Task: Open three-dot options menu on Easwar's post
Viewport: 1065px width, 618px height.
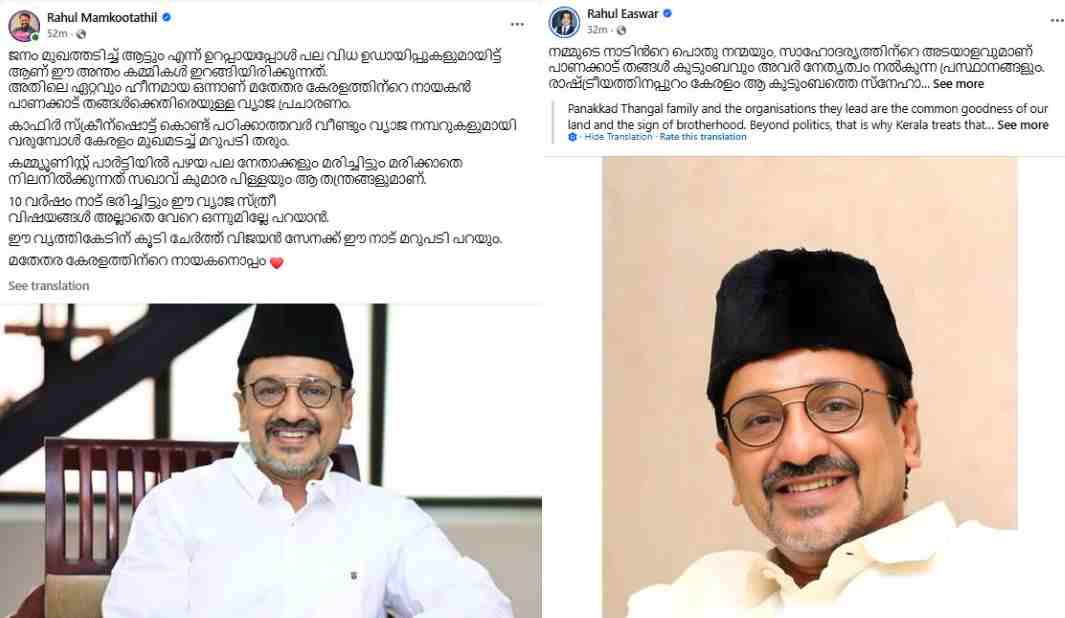Action: tap(1057, 21)
